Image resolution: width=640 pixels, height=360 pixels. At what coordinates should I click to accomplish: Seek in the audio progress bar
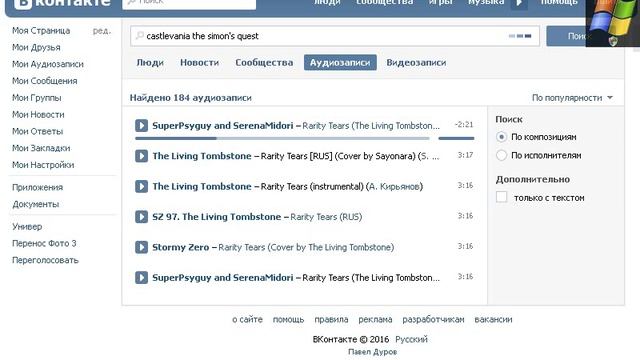pos(282,138)
